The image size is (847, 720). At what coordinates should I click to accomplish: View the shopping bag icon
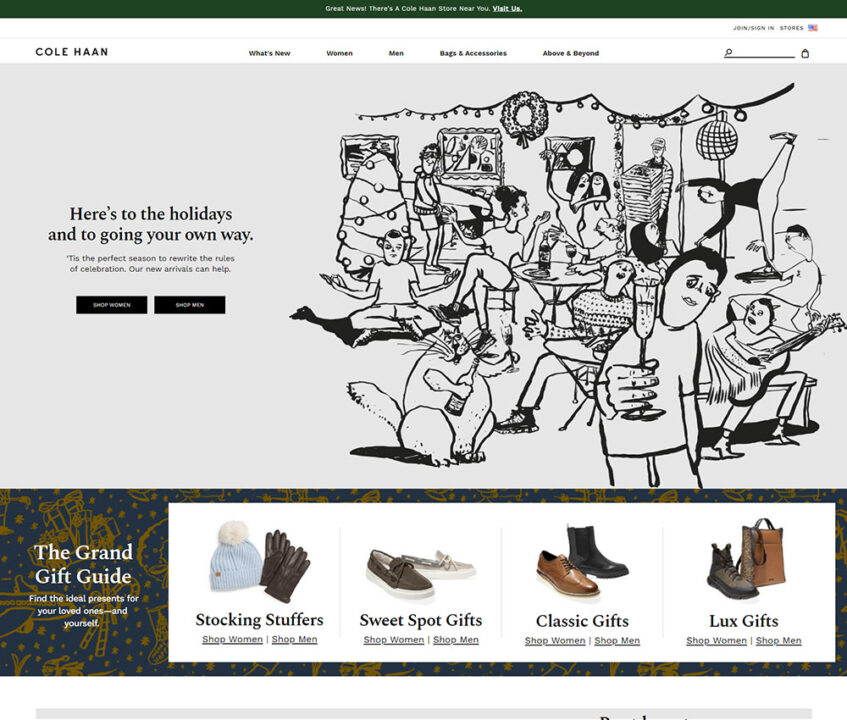tap(804, 52)
